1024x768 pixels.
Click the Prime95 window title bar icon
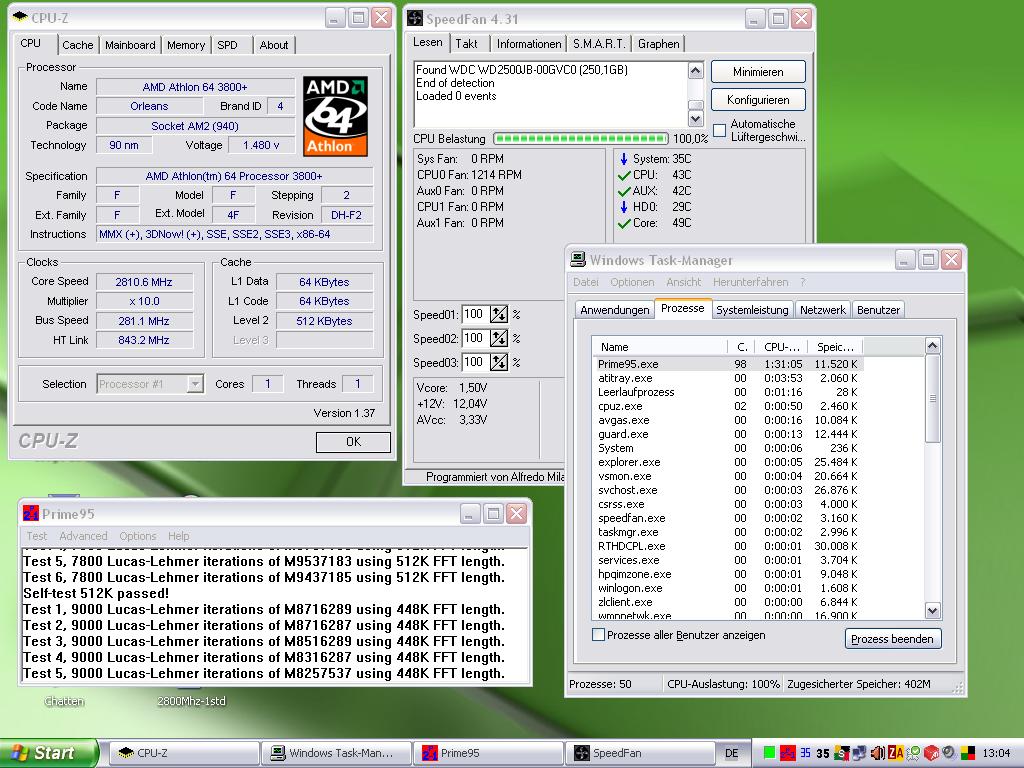click(x=31, y=513)
